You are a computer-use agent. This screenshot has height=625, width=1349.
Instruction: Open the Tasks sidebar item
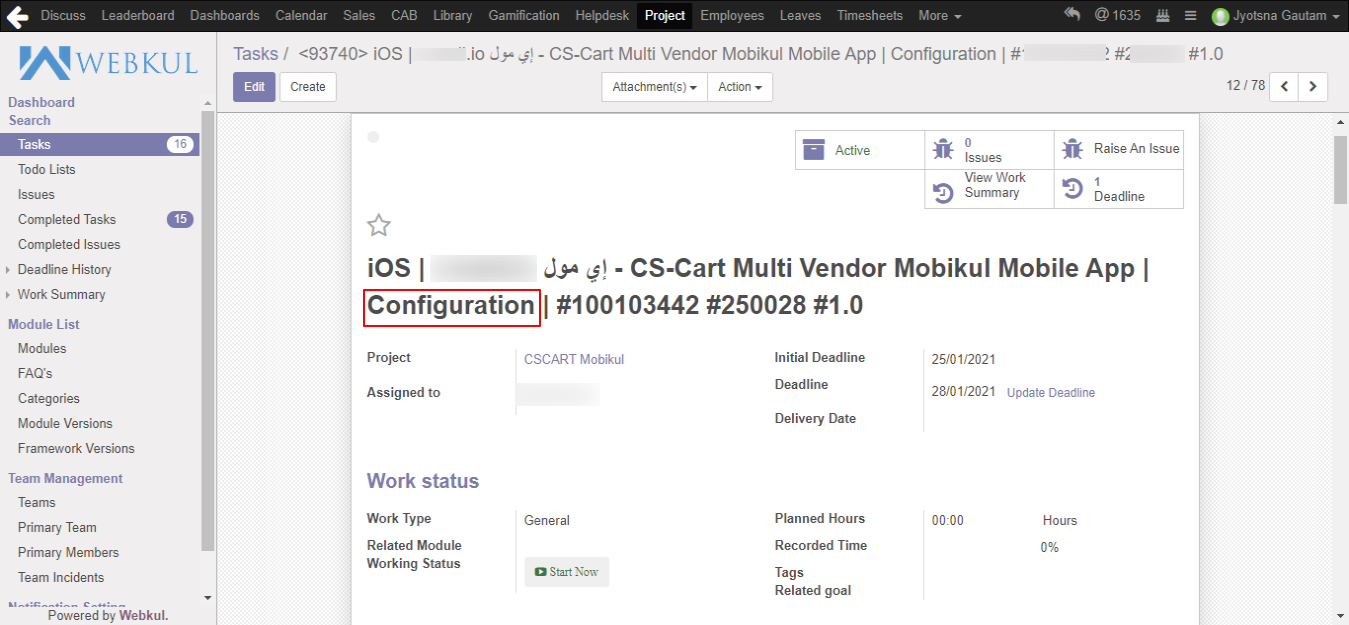(x=100, y=144)
